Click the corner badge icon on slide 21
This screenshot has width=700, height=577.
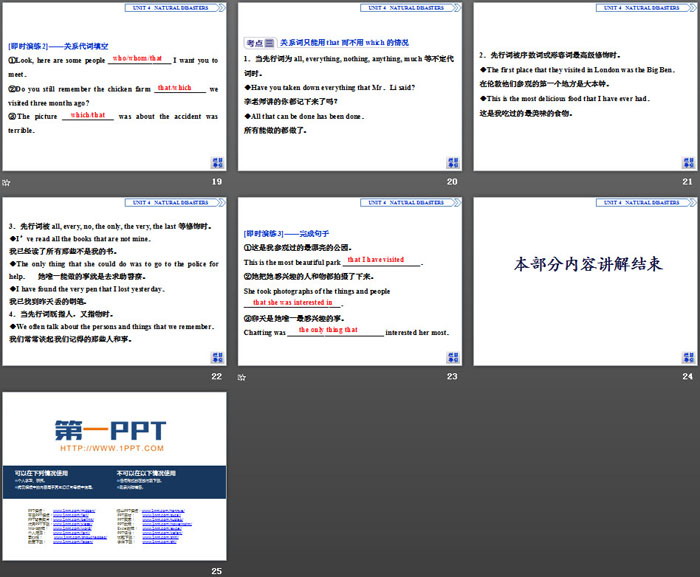pyautogui.click(x=685, y=163)
